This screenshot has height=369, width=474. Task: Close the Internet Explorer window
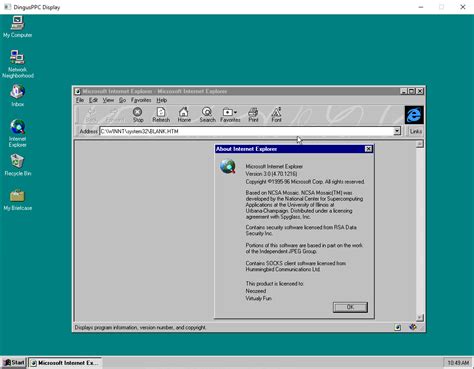pyautogui.click(x=420, y=91)
